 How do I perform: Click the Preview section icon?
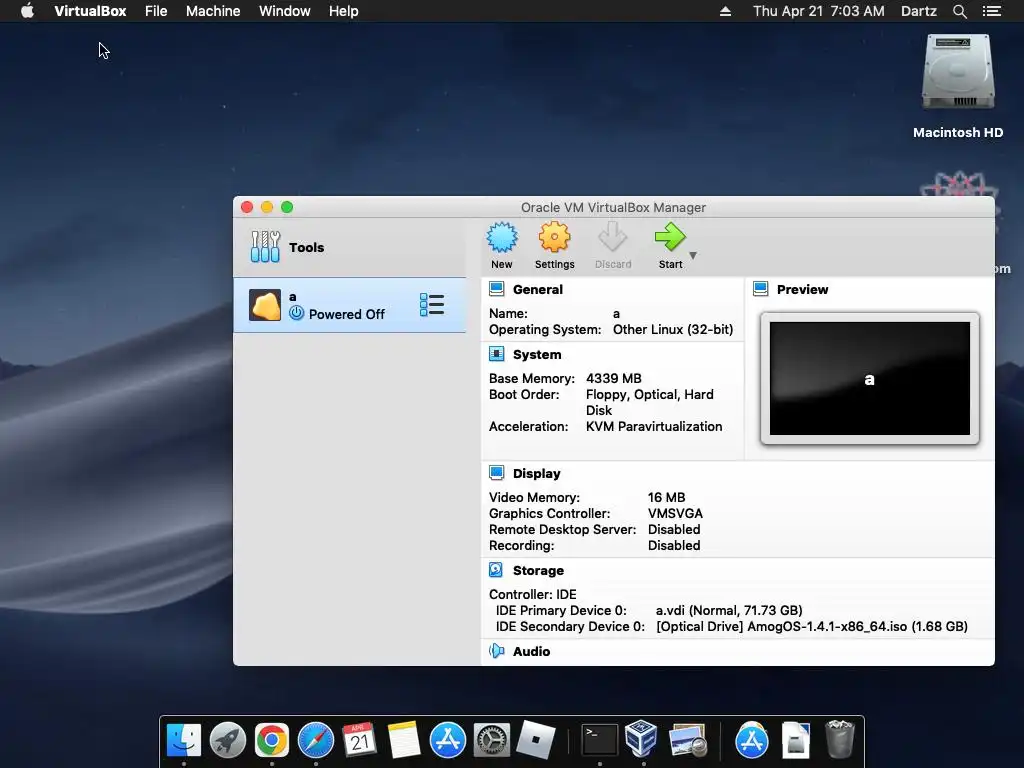[761, 289]
